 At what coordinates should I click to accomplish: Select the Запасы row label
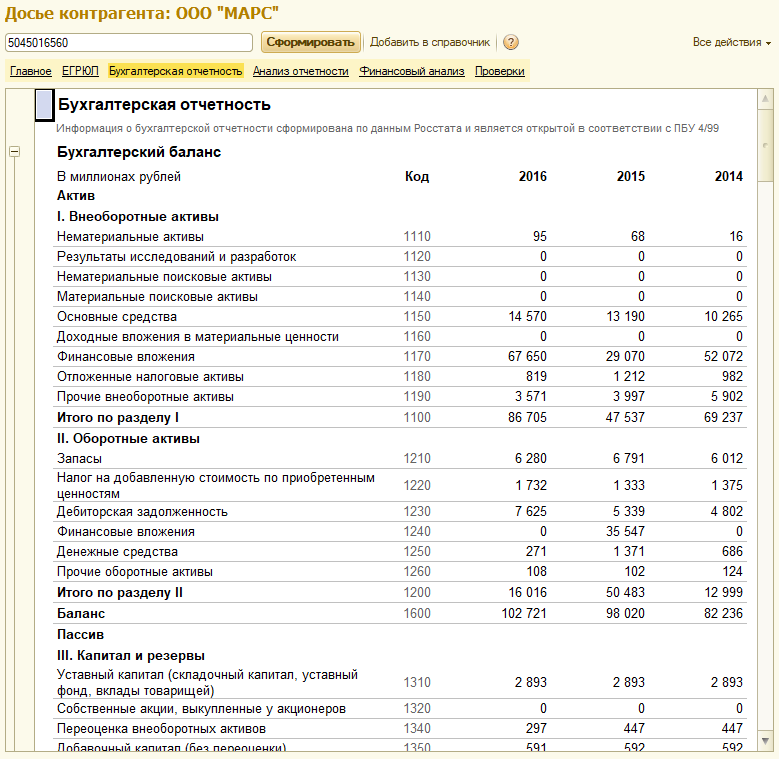79,458
